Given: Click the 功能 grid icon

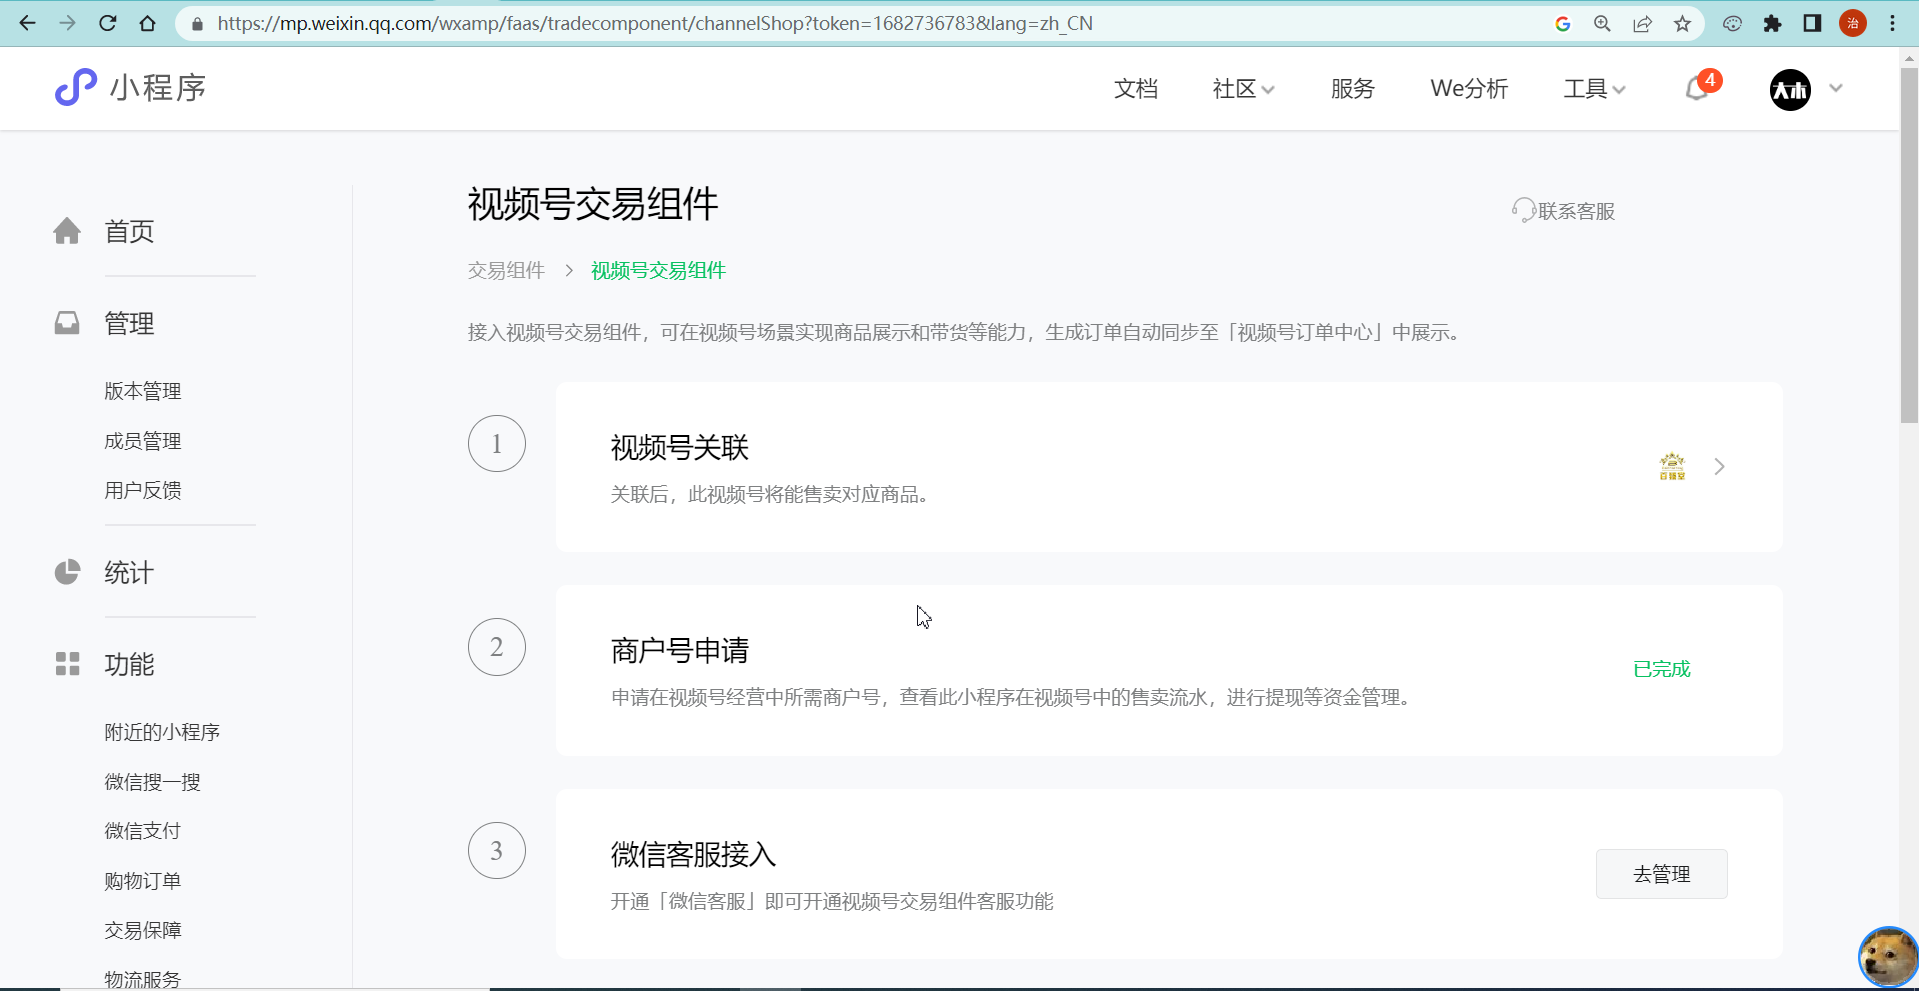Looking at the screenshot, I should pos(67,664).
